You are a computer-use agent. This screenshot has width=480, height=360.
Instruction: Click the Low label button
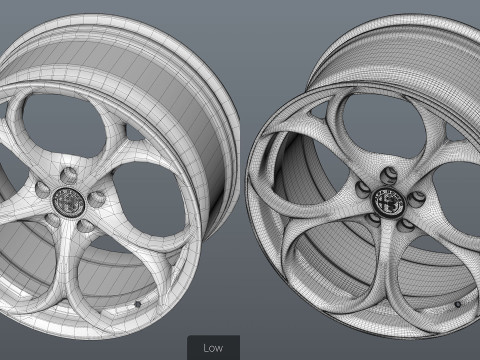coord(213,348)
